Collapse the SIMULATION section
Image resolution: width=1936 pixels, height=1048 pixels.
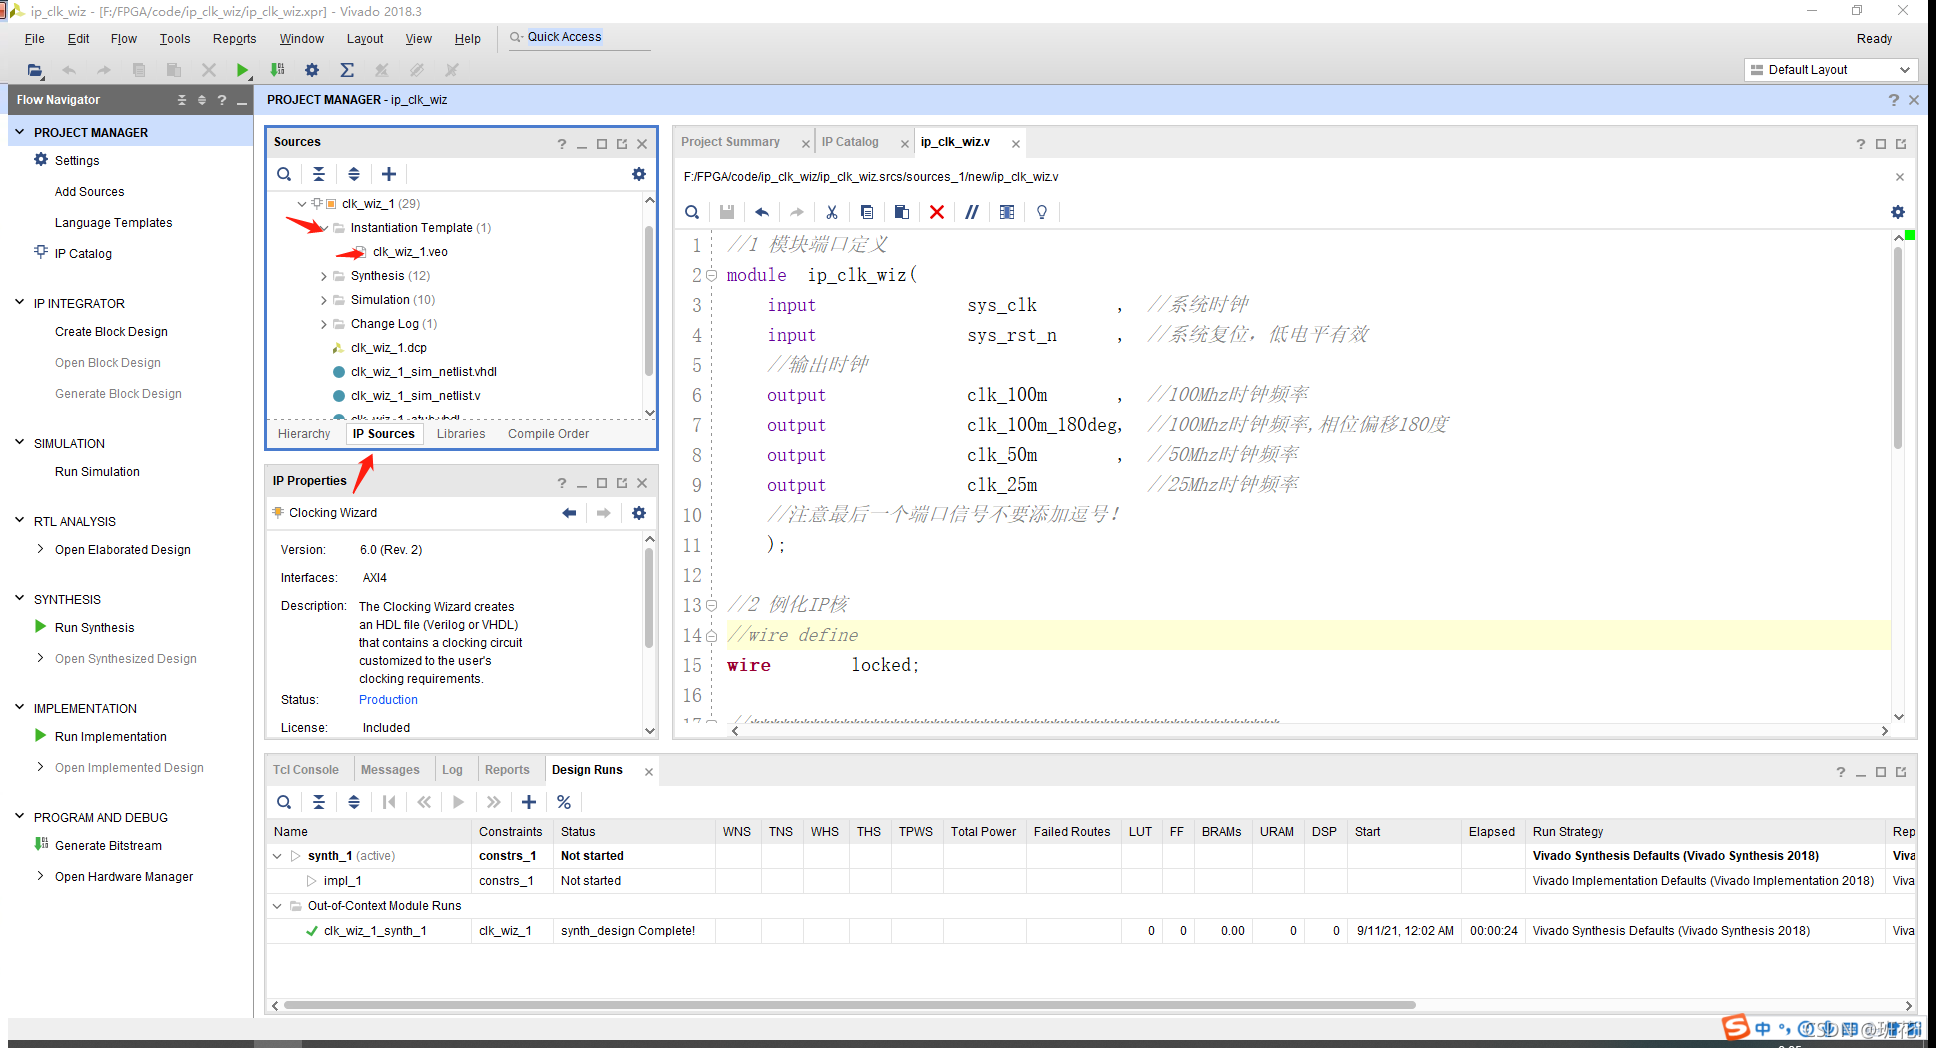[x=19, y=442]
